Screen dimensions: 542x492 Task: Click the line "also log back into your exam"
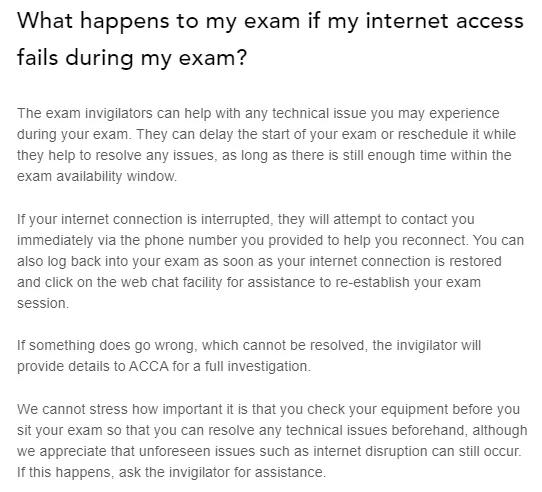[x=259, y=262]
